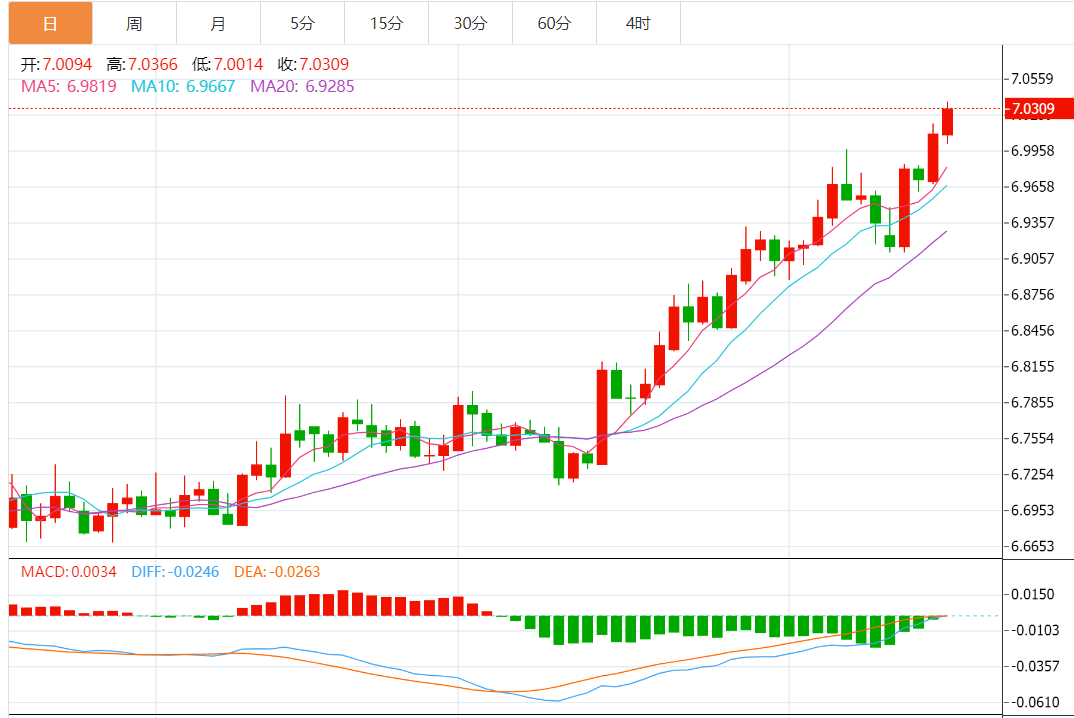Click the closing price 收:7.0309
1074x718 pixels.
click(313, 64)
